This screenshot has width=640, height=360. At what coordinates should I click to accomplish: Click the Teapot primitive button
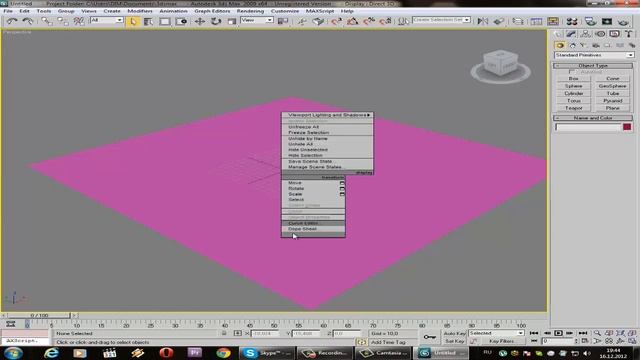click(573, 108)
